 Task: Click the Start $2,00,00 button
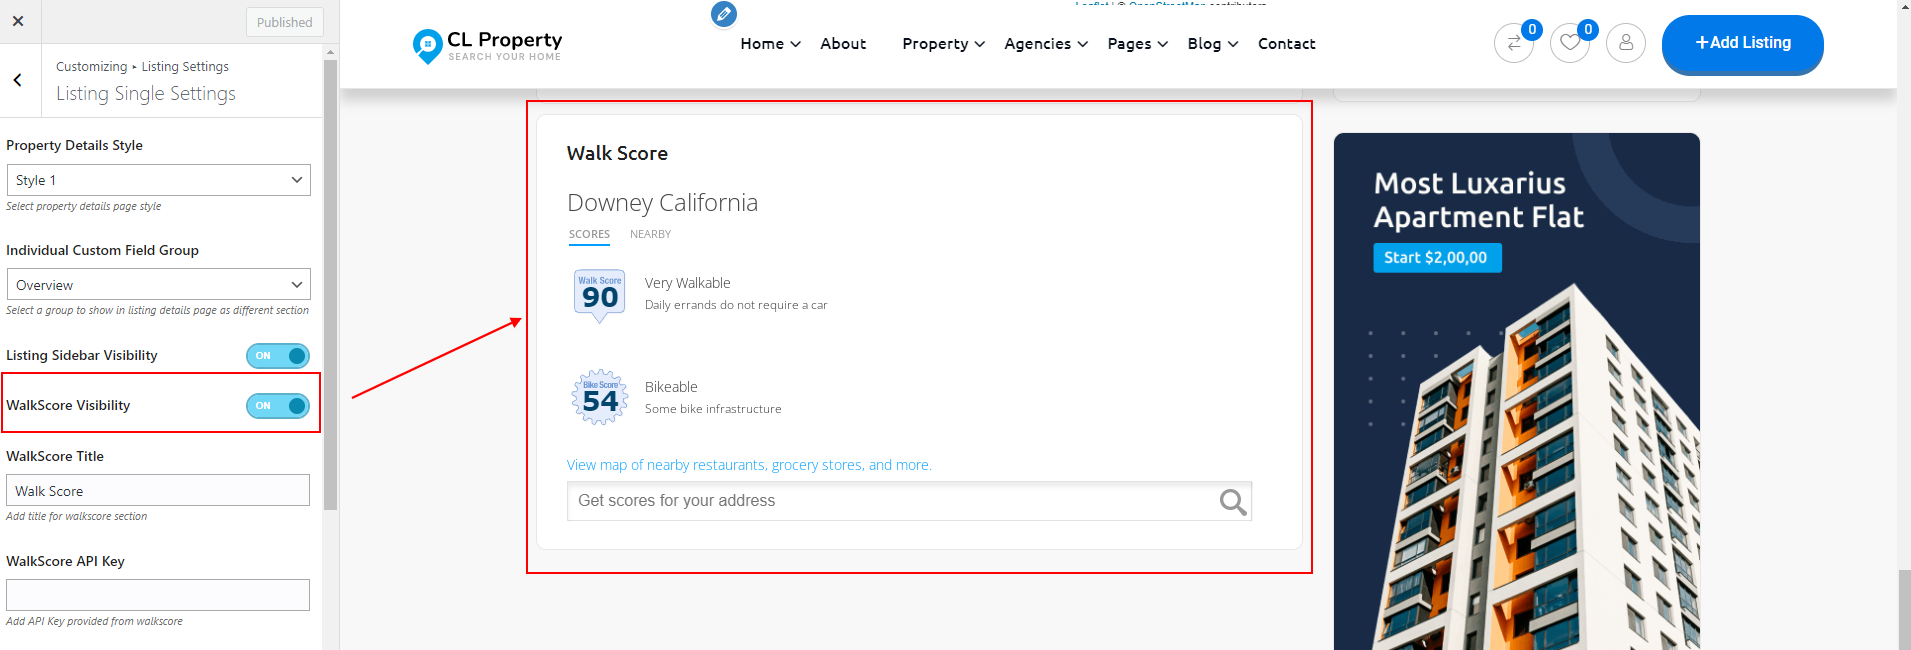[x=1437, y=258]
